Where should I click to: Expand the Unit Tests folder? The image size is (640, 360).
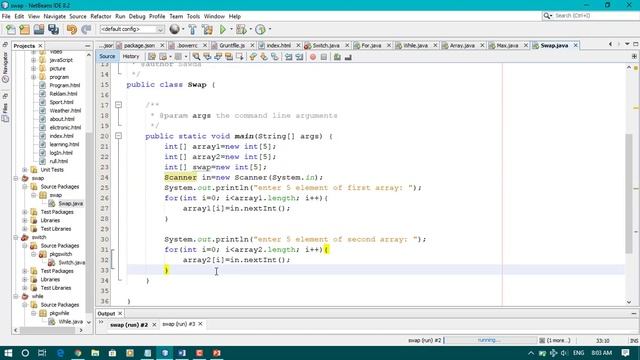[x=25, y=170]
